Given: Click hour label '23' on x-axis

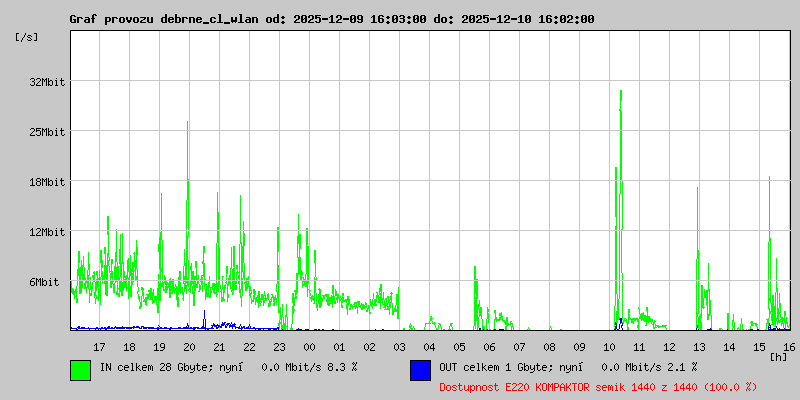Looking at the screenshot, I should click(x=279, y=347).
